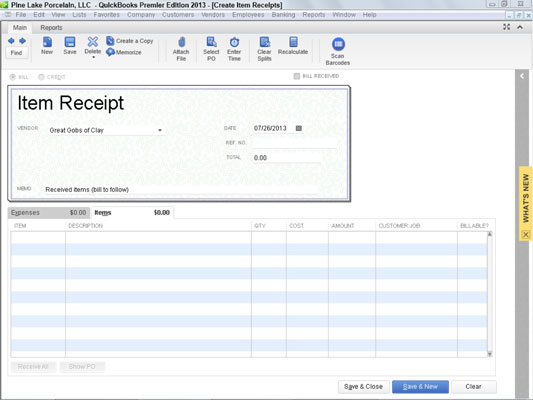
Task: Collapse the ribbon with the chevron
Action: pos(520,27)
